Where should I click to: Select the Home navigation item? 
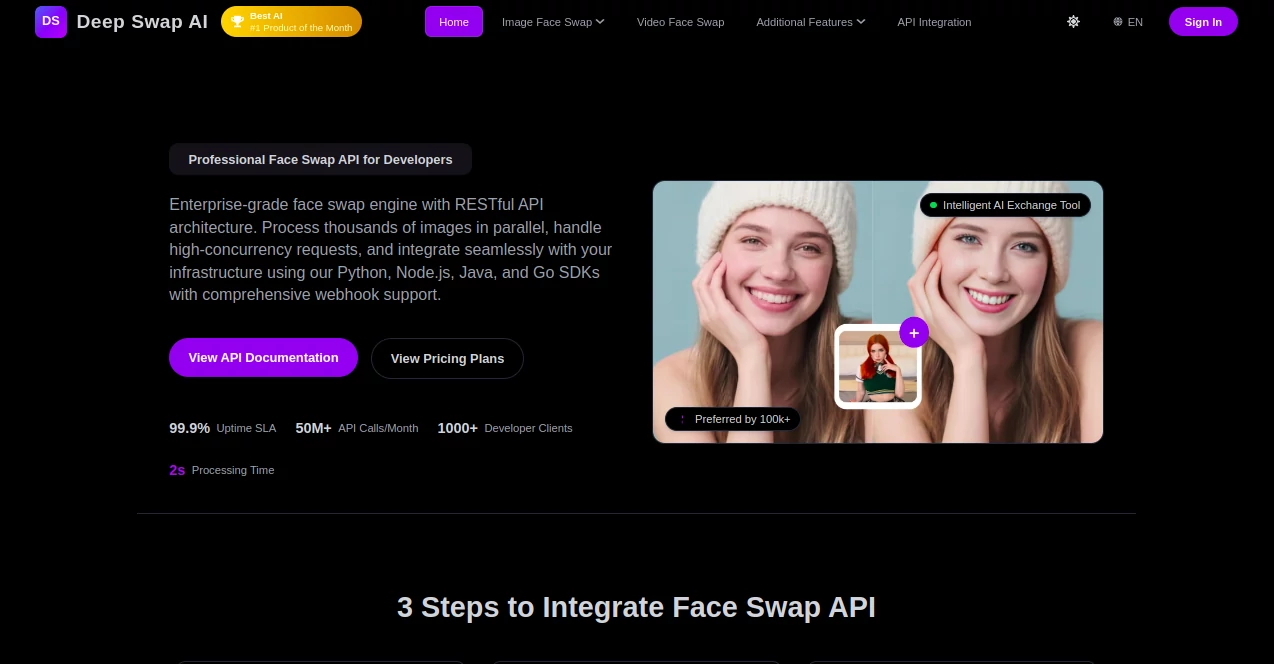click(454, 21)
